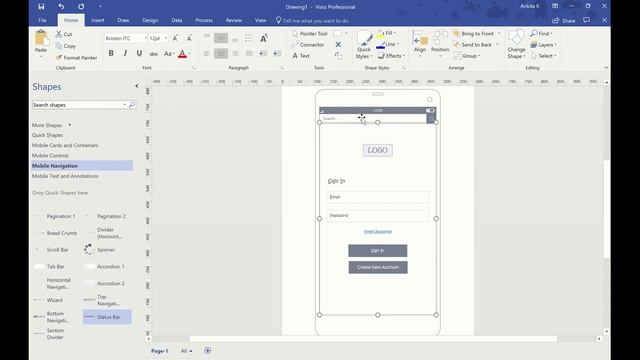Click Format Painter brush
Screen dimensions: 640x360
[x=59, y=58]
